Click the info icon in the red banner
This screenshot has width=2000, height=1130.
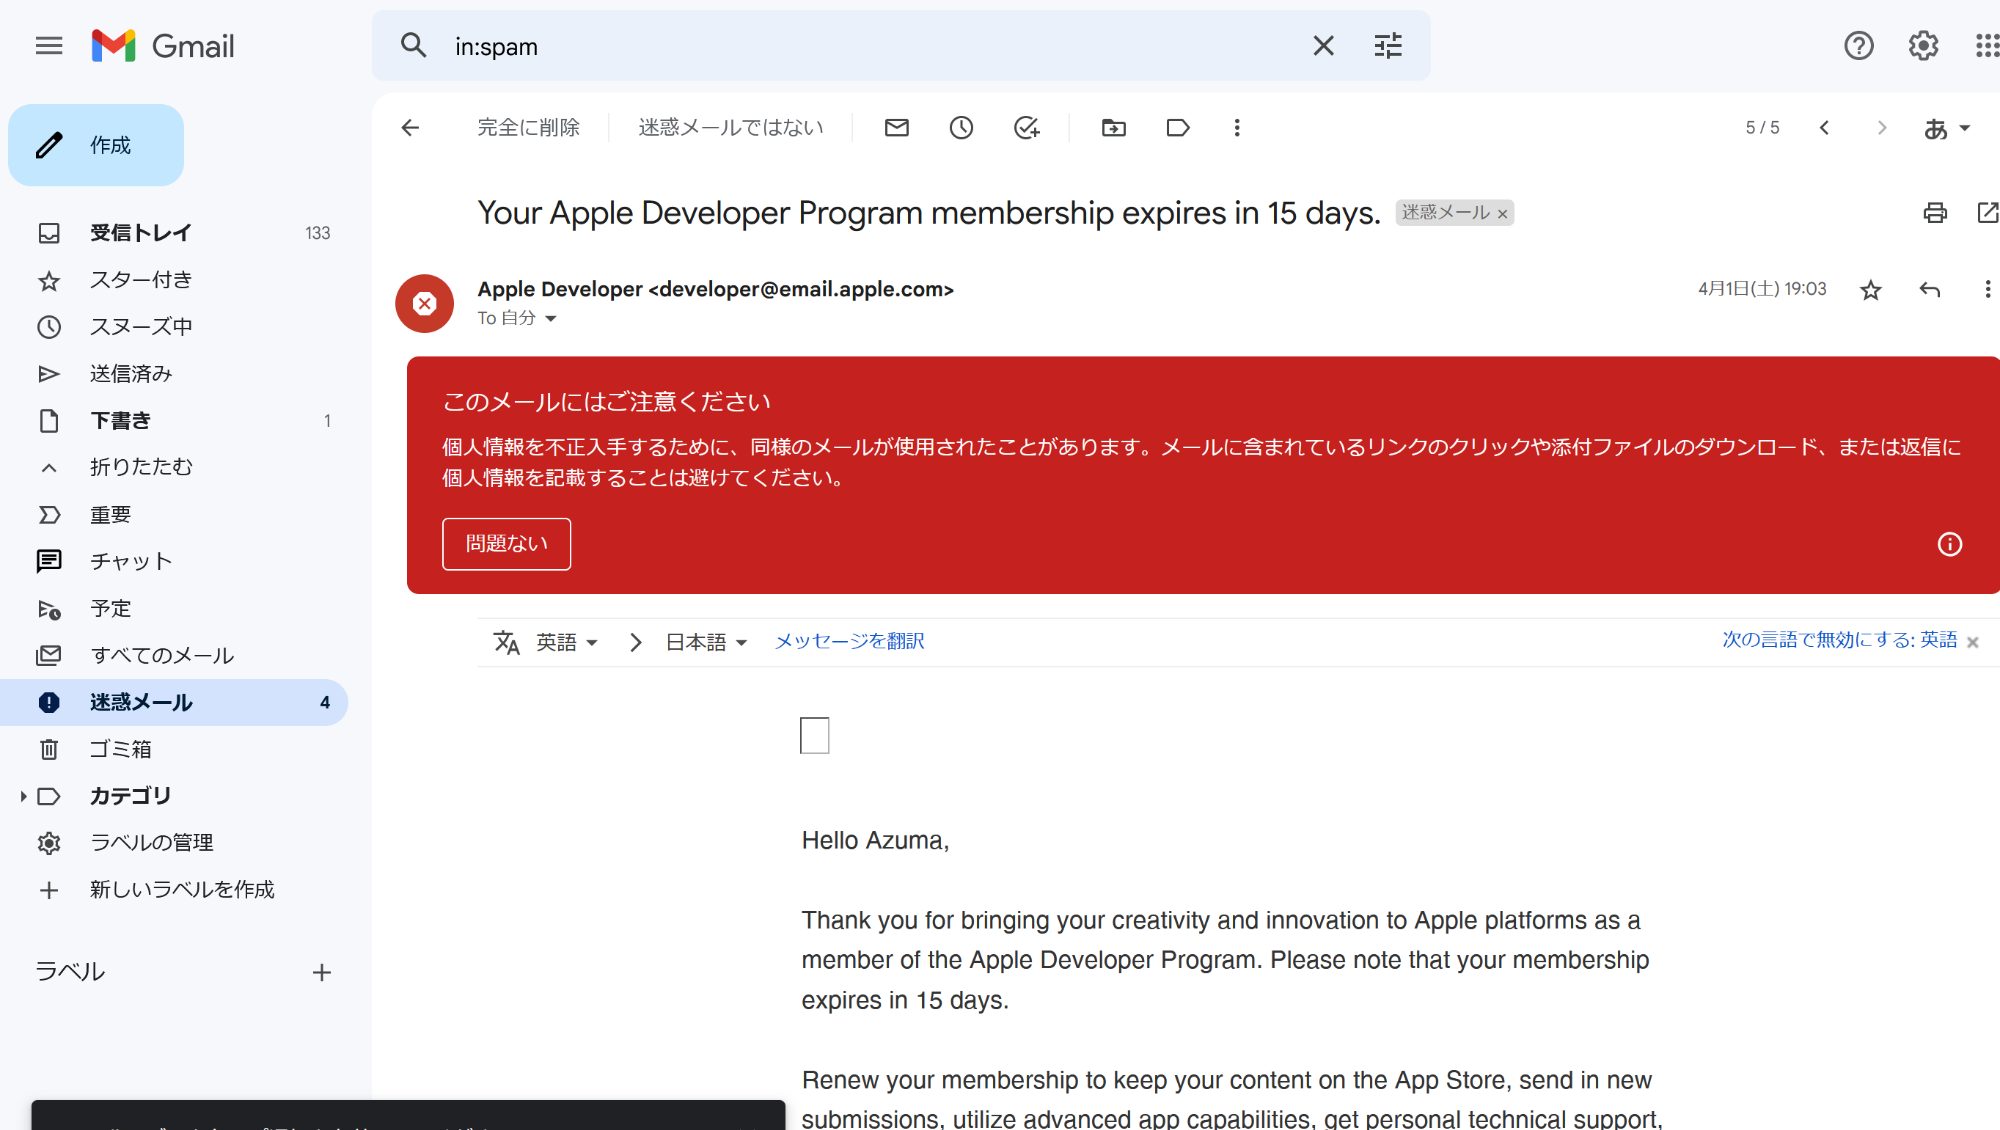(1950, 544)
